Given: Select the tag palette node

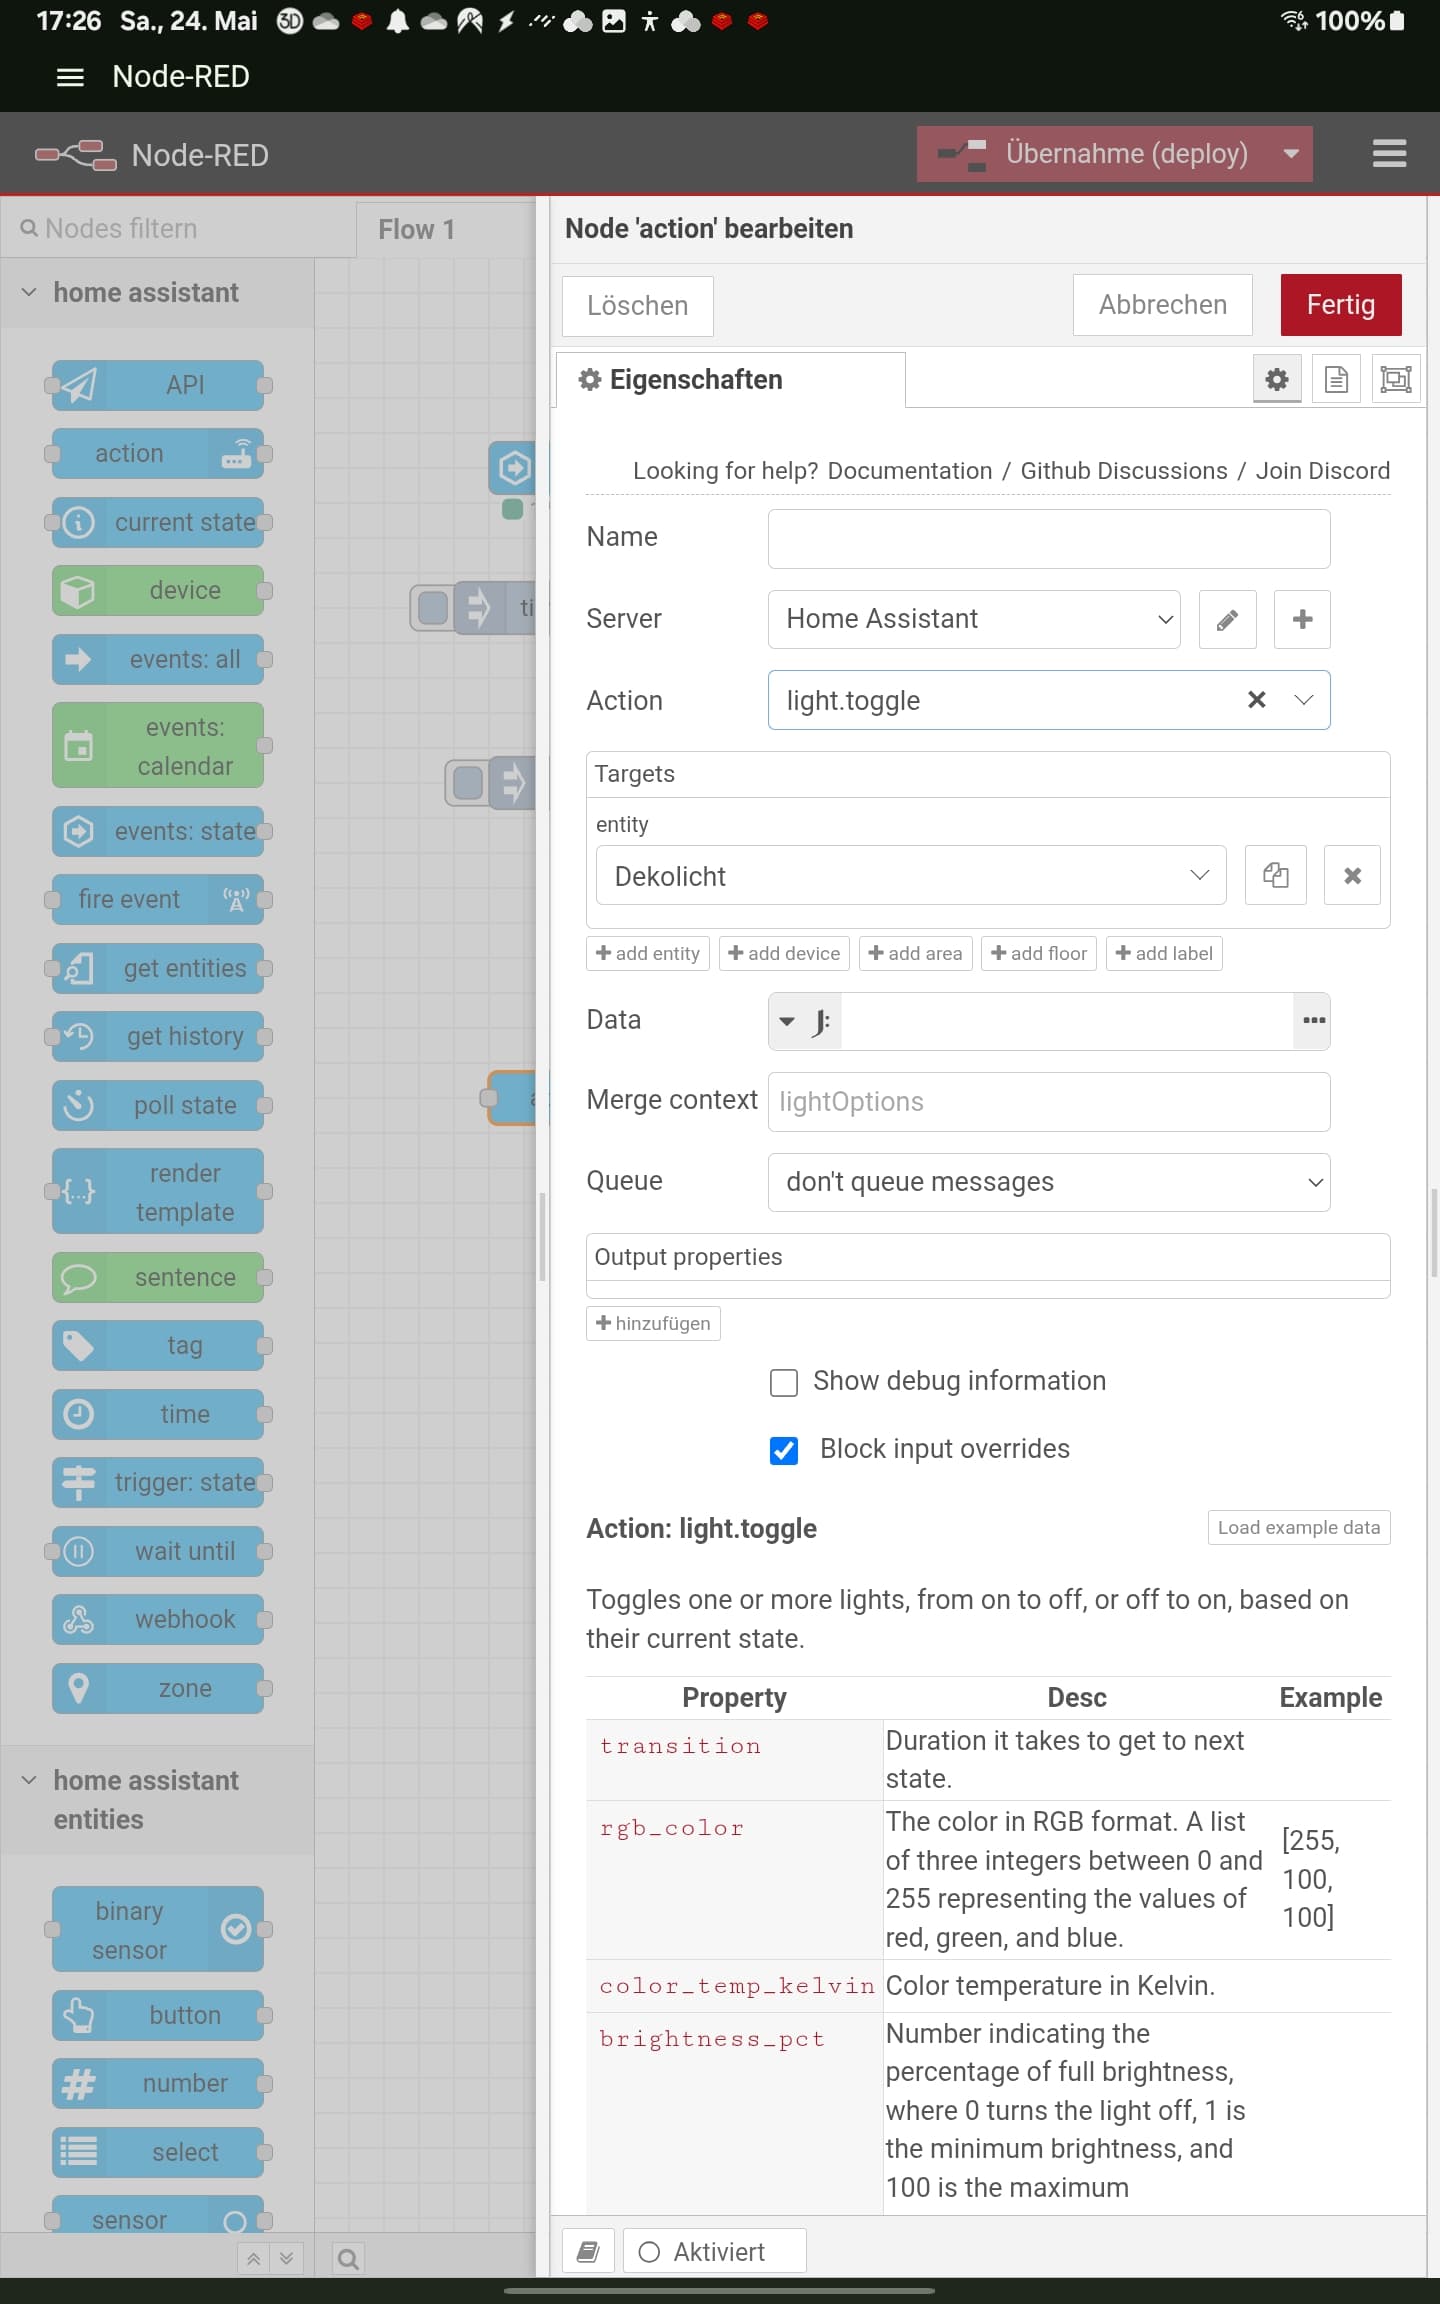Looking at the screenshot, I should (x=158, y=1346).
